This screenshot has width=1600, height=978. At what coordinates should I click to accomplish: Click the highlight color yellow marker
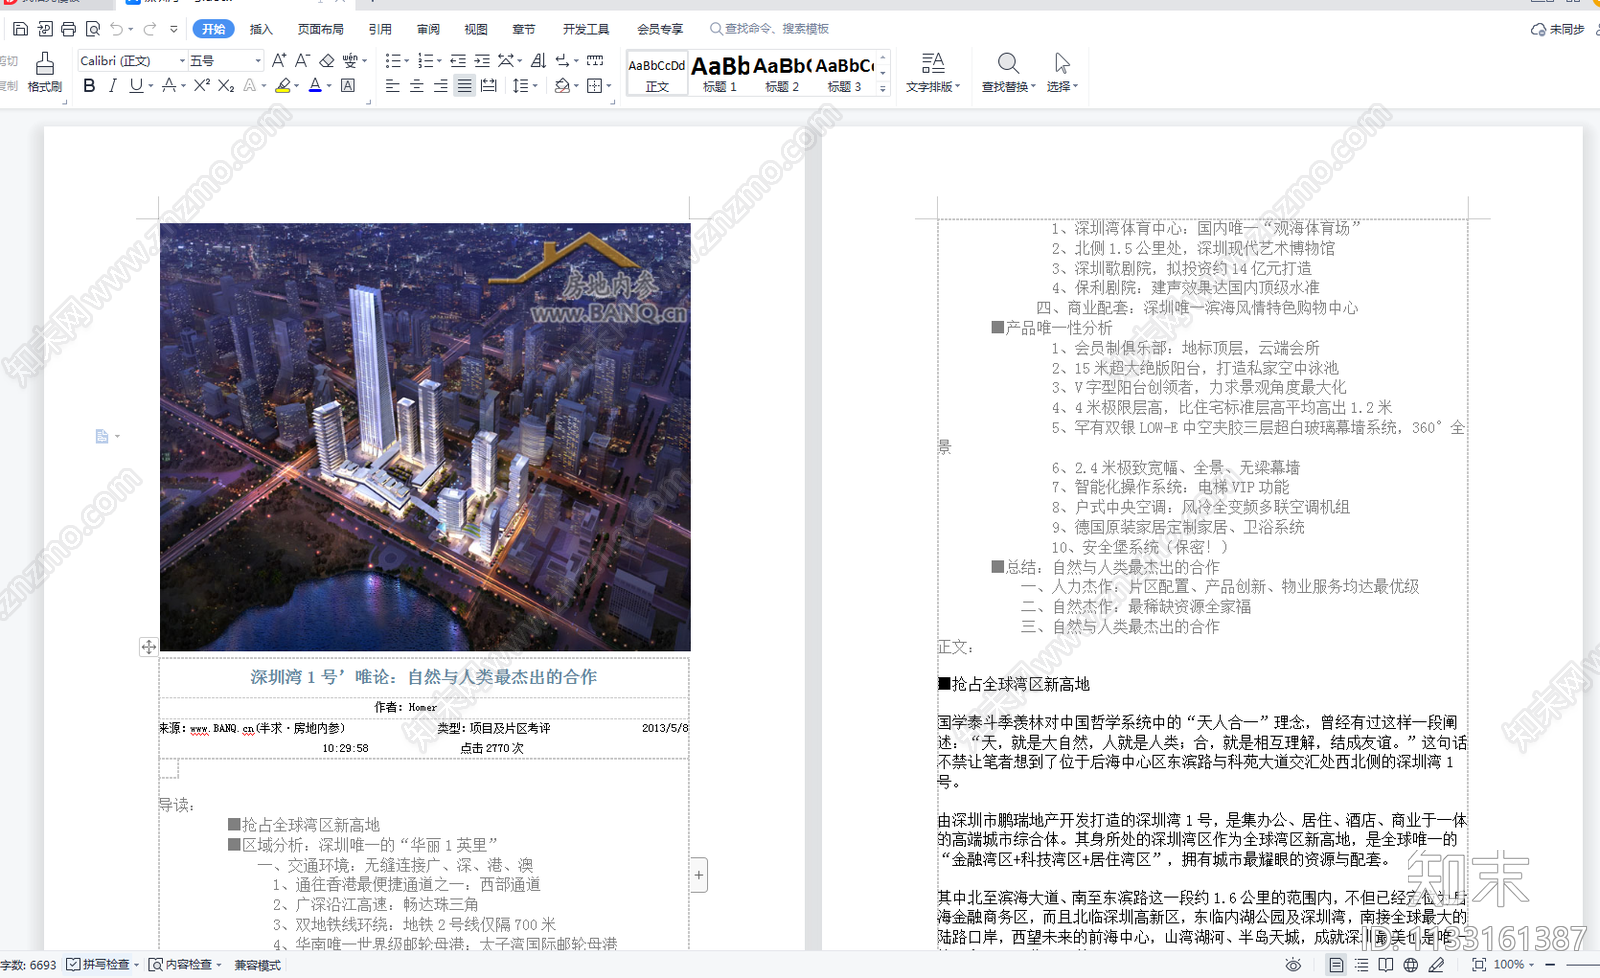click(x=283, y=86)
